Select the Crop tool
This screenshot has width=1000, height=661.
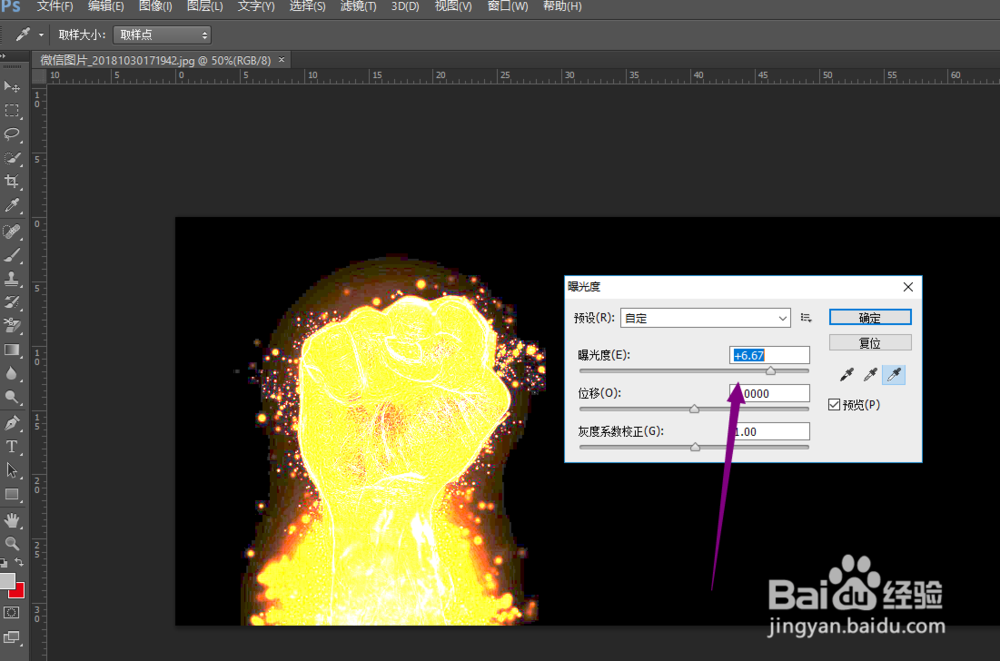click(x=11, y=181)
